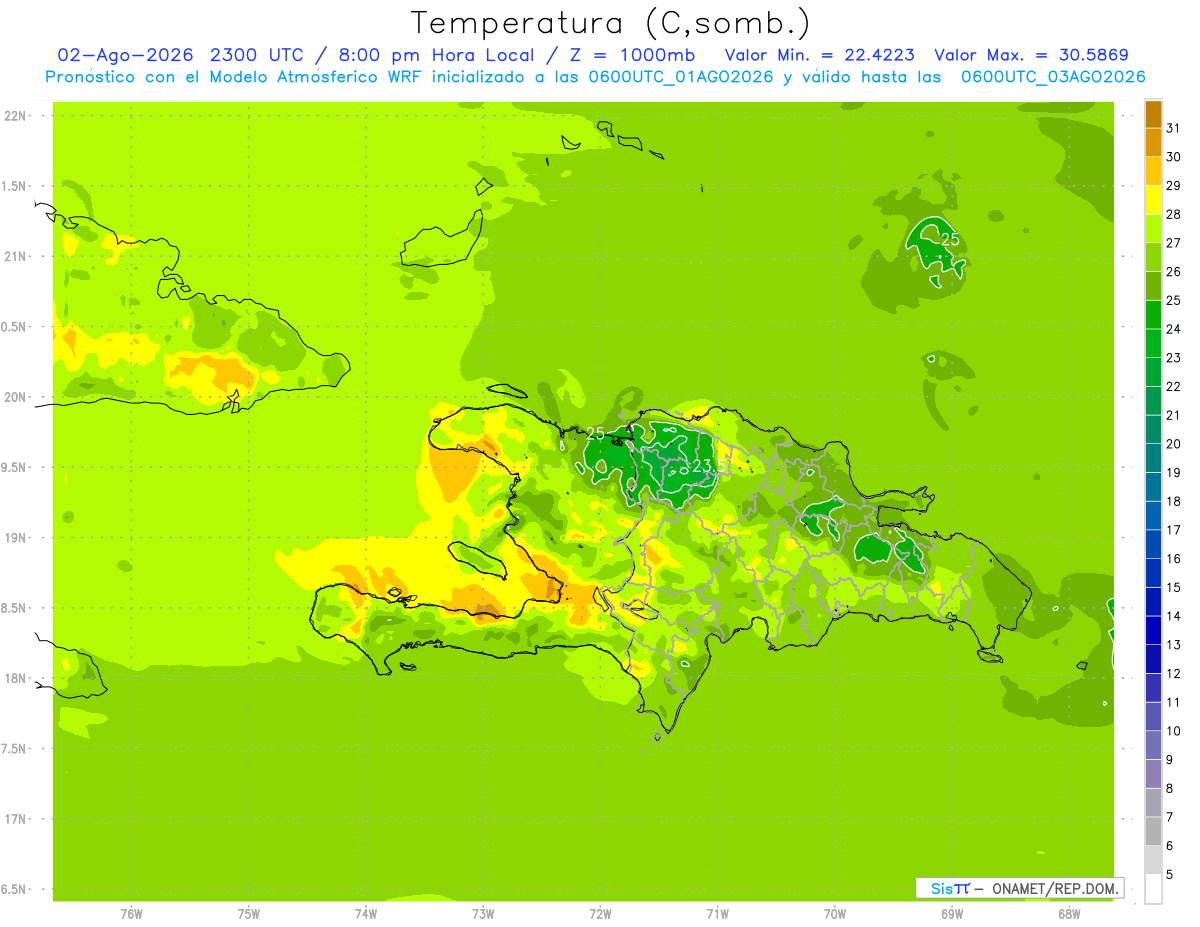The height and width of the screenshot is (927, 1200).
Task: Click the '23.5' contour label on the map
Action: 707,466
